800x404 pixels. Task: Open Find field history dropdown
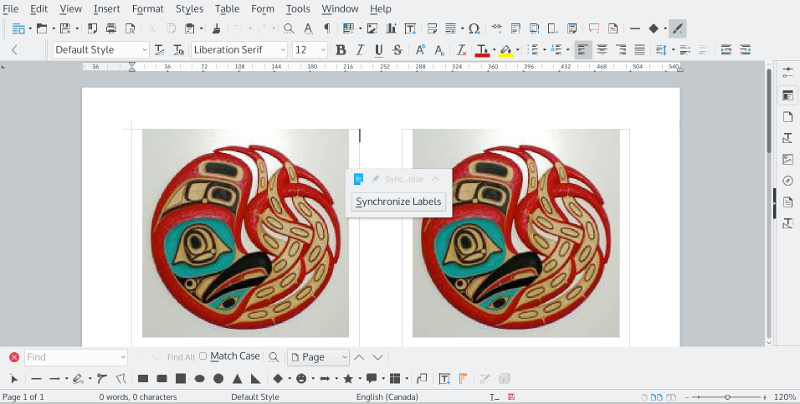pos(123,357)
